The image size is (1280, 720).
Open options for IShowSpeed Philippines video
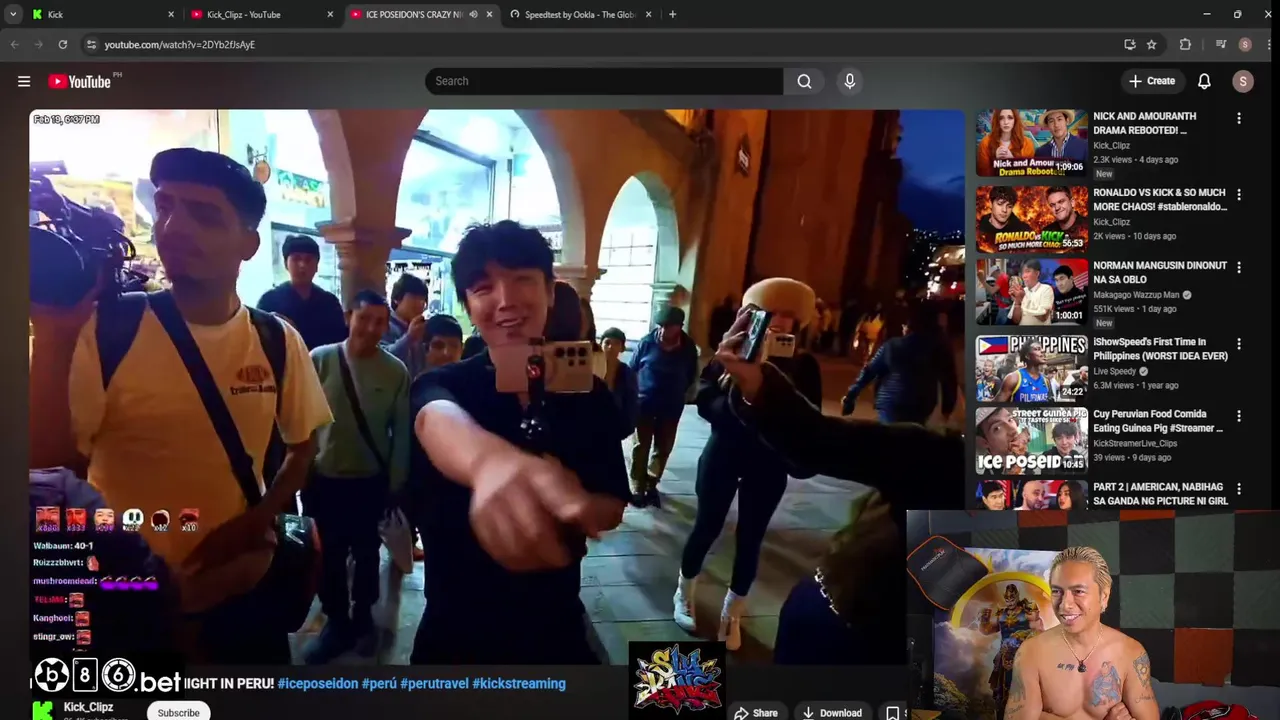click(1239, 344)
